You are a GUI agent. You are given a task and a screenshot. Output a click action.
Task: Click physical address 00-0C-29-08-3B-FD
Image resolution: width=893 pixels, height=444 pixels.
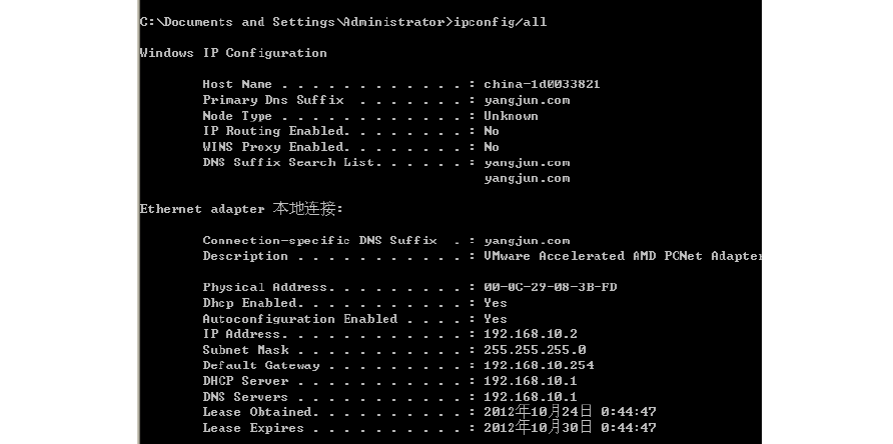coord(549,287)
